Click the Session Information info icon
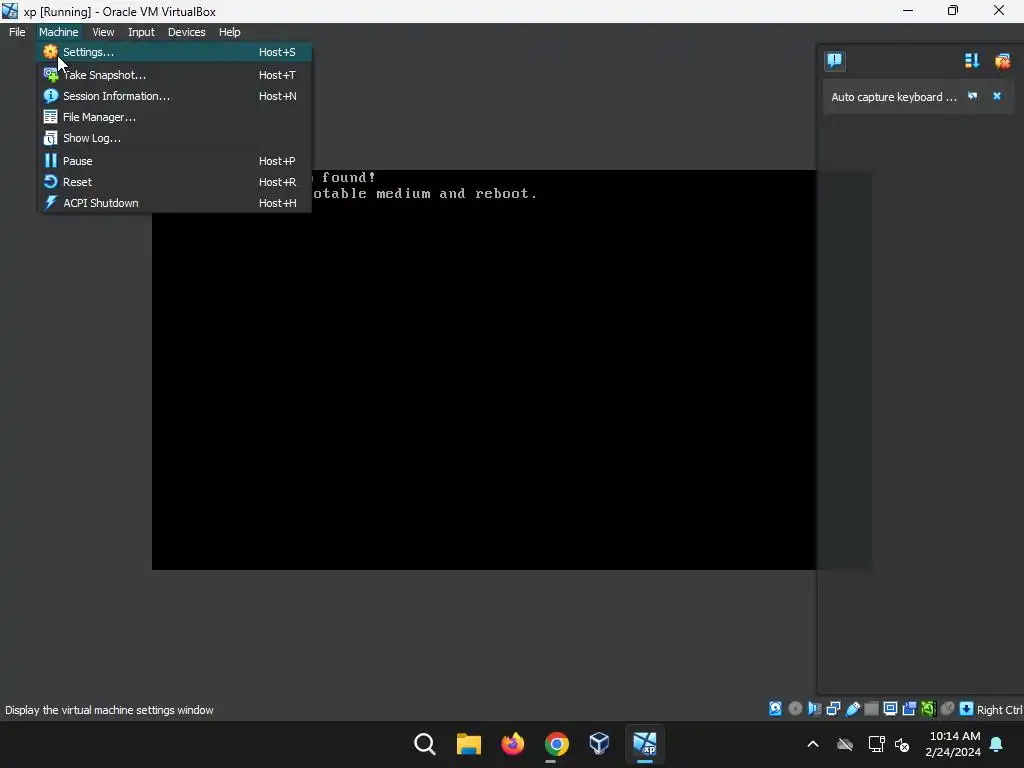Viewport: 1024px width, 768px height. pos(50,96)
